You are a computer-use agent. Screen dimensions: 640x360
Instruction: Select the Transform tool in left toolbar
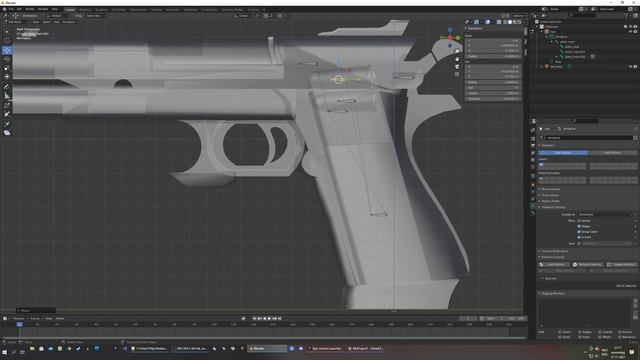tap(7, 76)
